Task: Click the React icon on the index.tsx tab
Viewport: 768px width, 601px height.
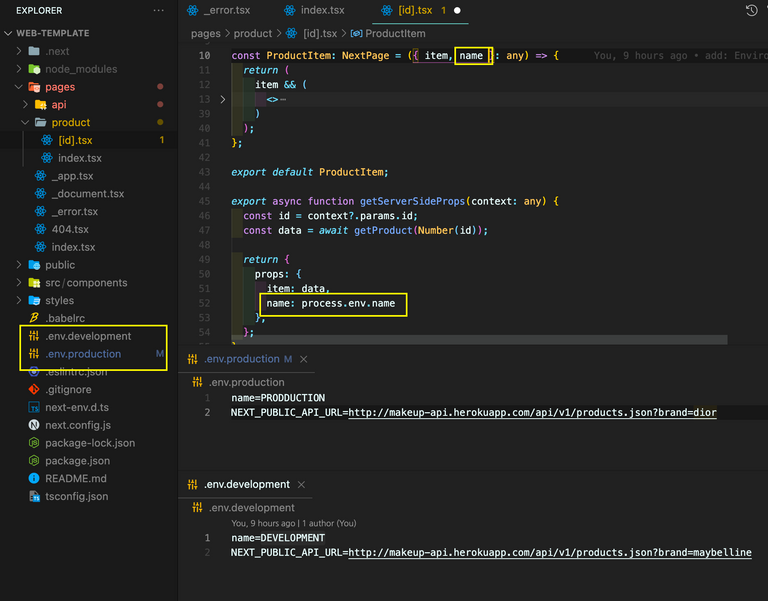Action: pyautogui.click(x=290, y=10)
